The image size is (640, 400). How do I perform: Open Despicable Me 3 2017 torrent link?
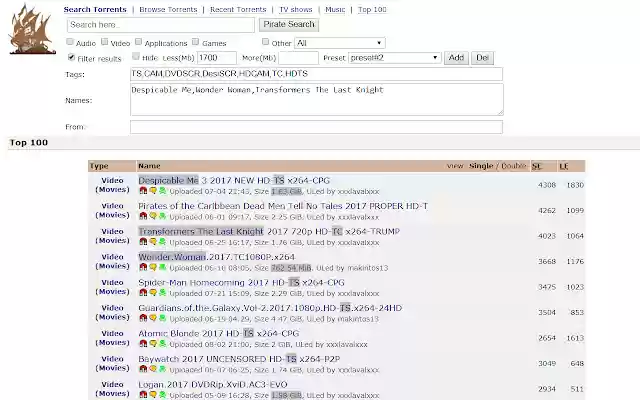point(234,180)
